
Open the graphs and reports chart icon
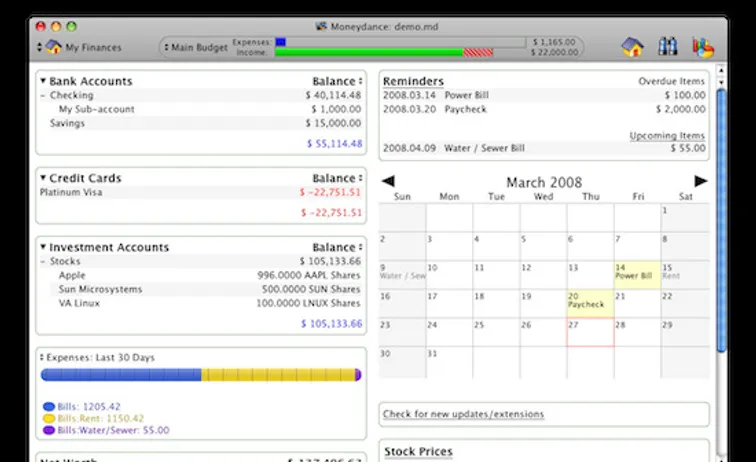703,47
